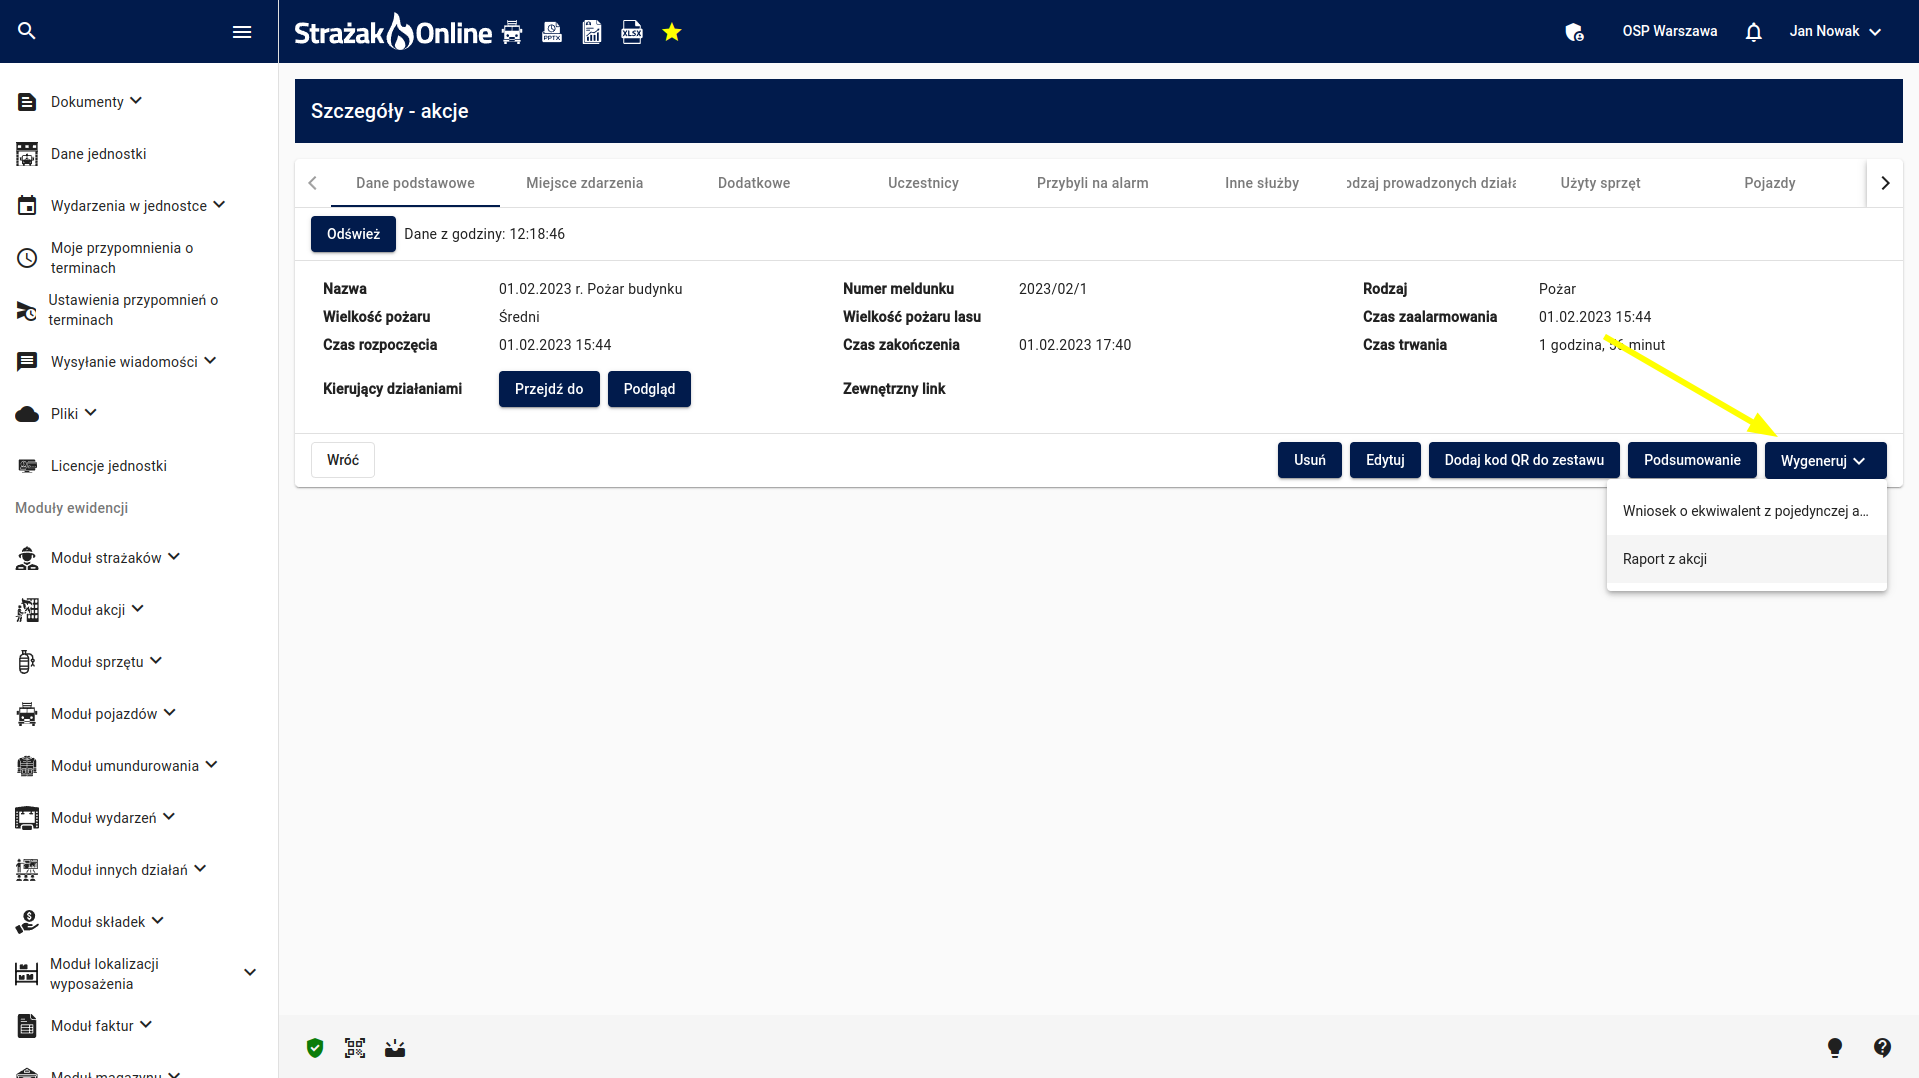Screen dimensions: 1919x1078
Task: Open the Rodzaj prowadzonych działań tab
Action: (1431, 183)
